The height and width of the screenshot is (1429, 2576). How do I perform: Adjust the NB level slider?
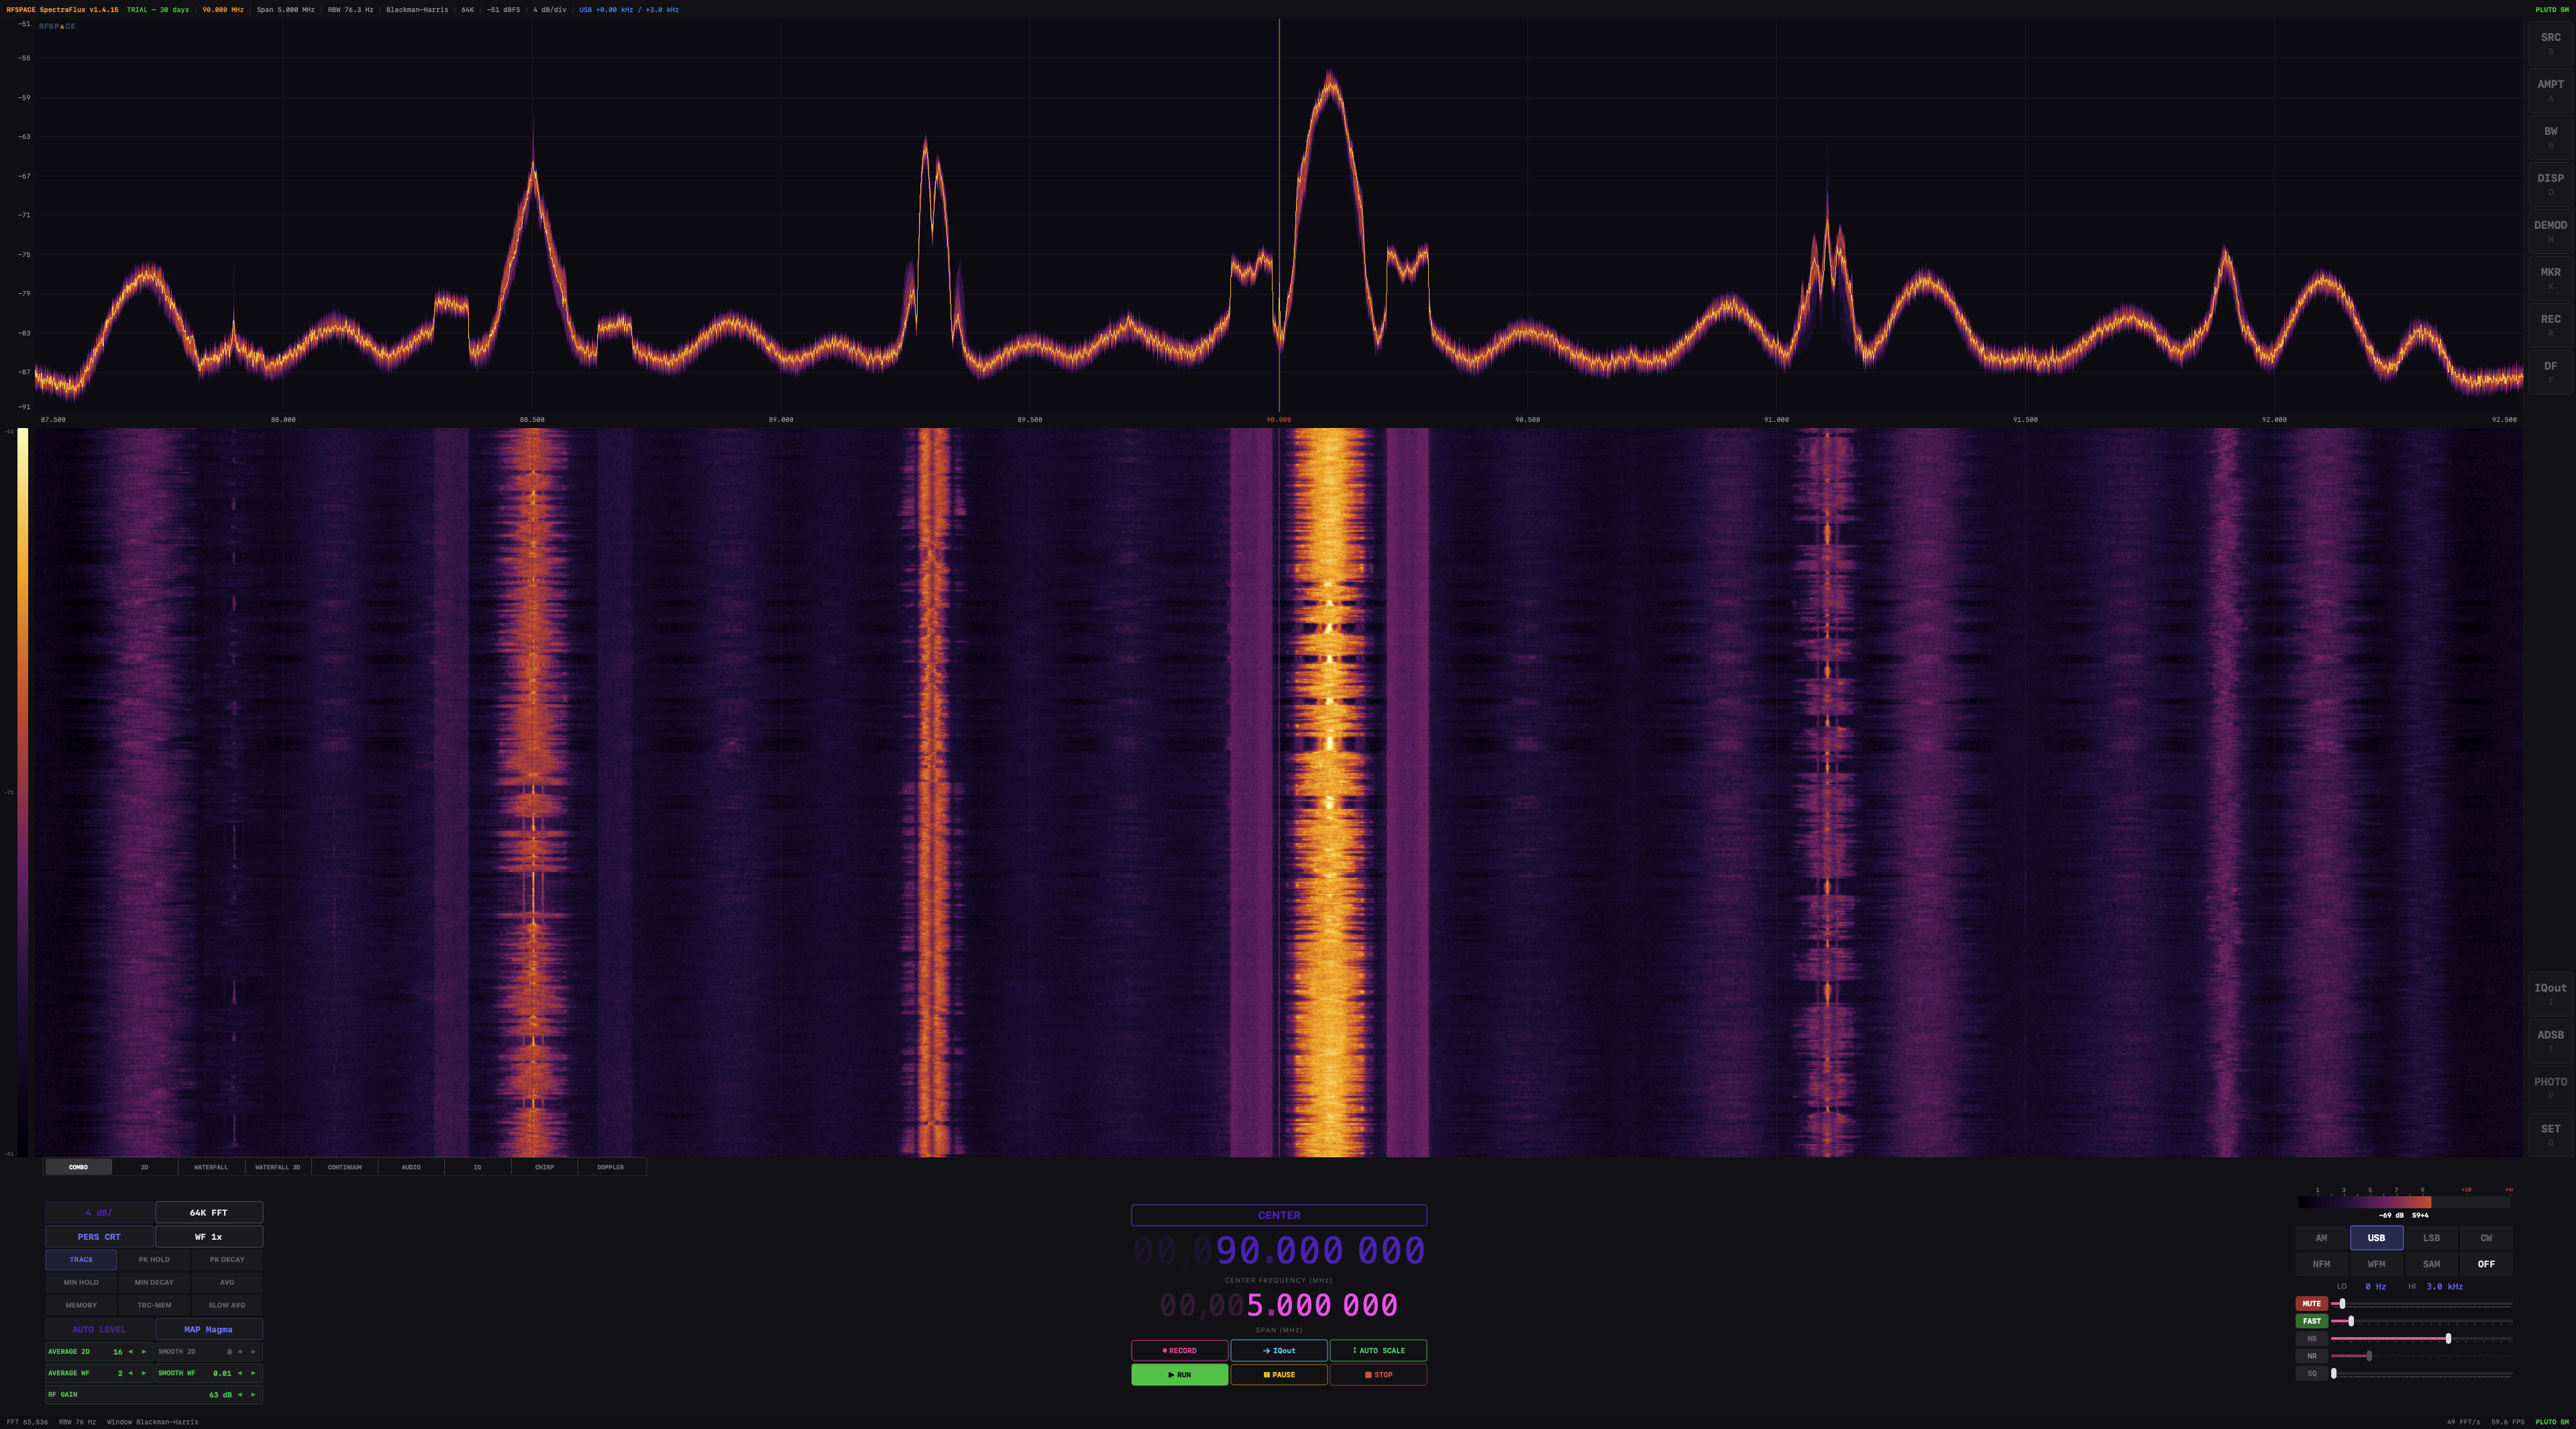pos(2421,1339)
